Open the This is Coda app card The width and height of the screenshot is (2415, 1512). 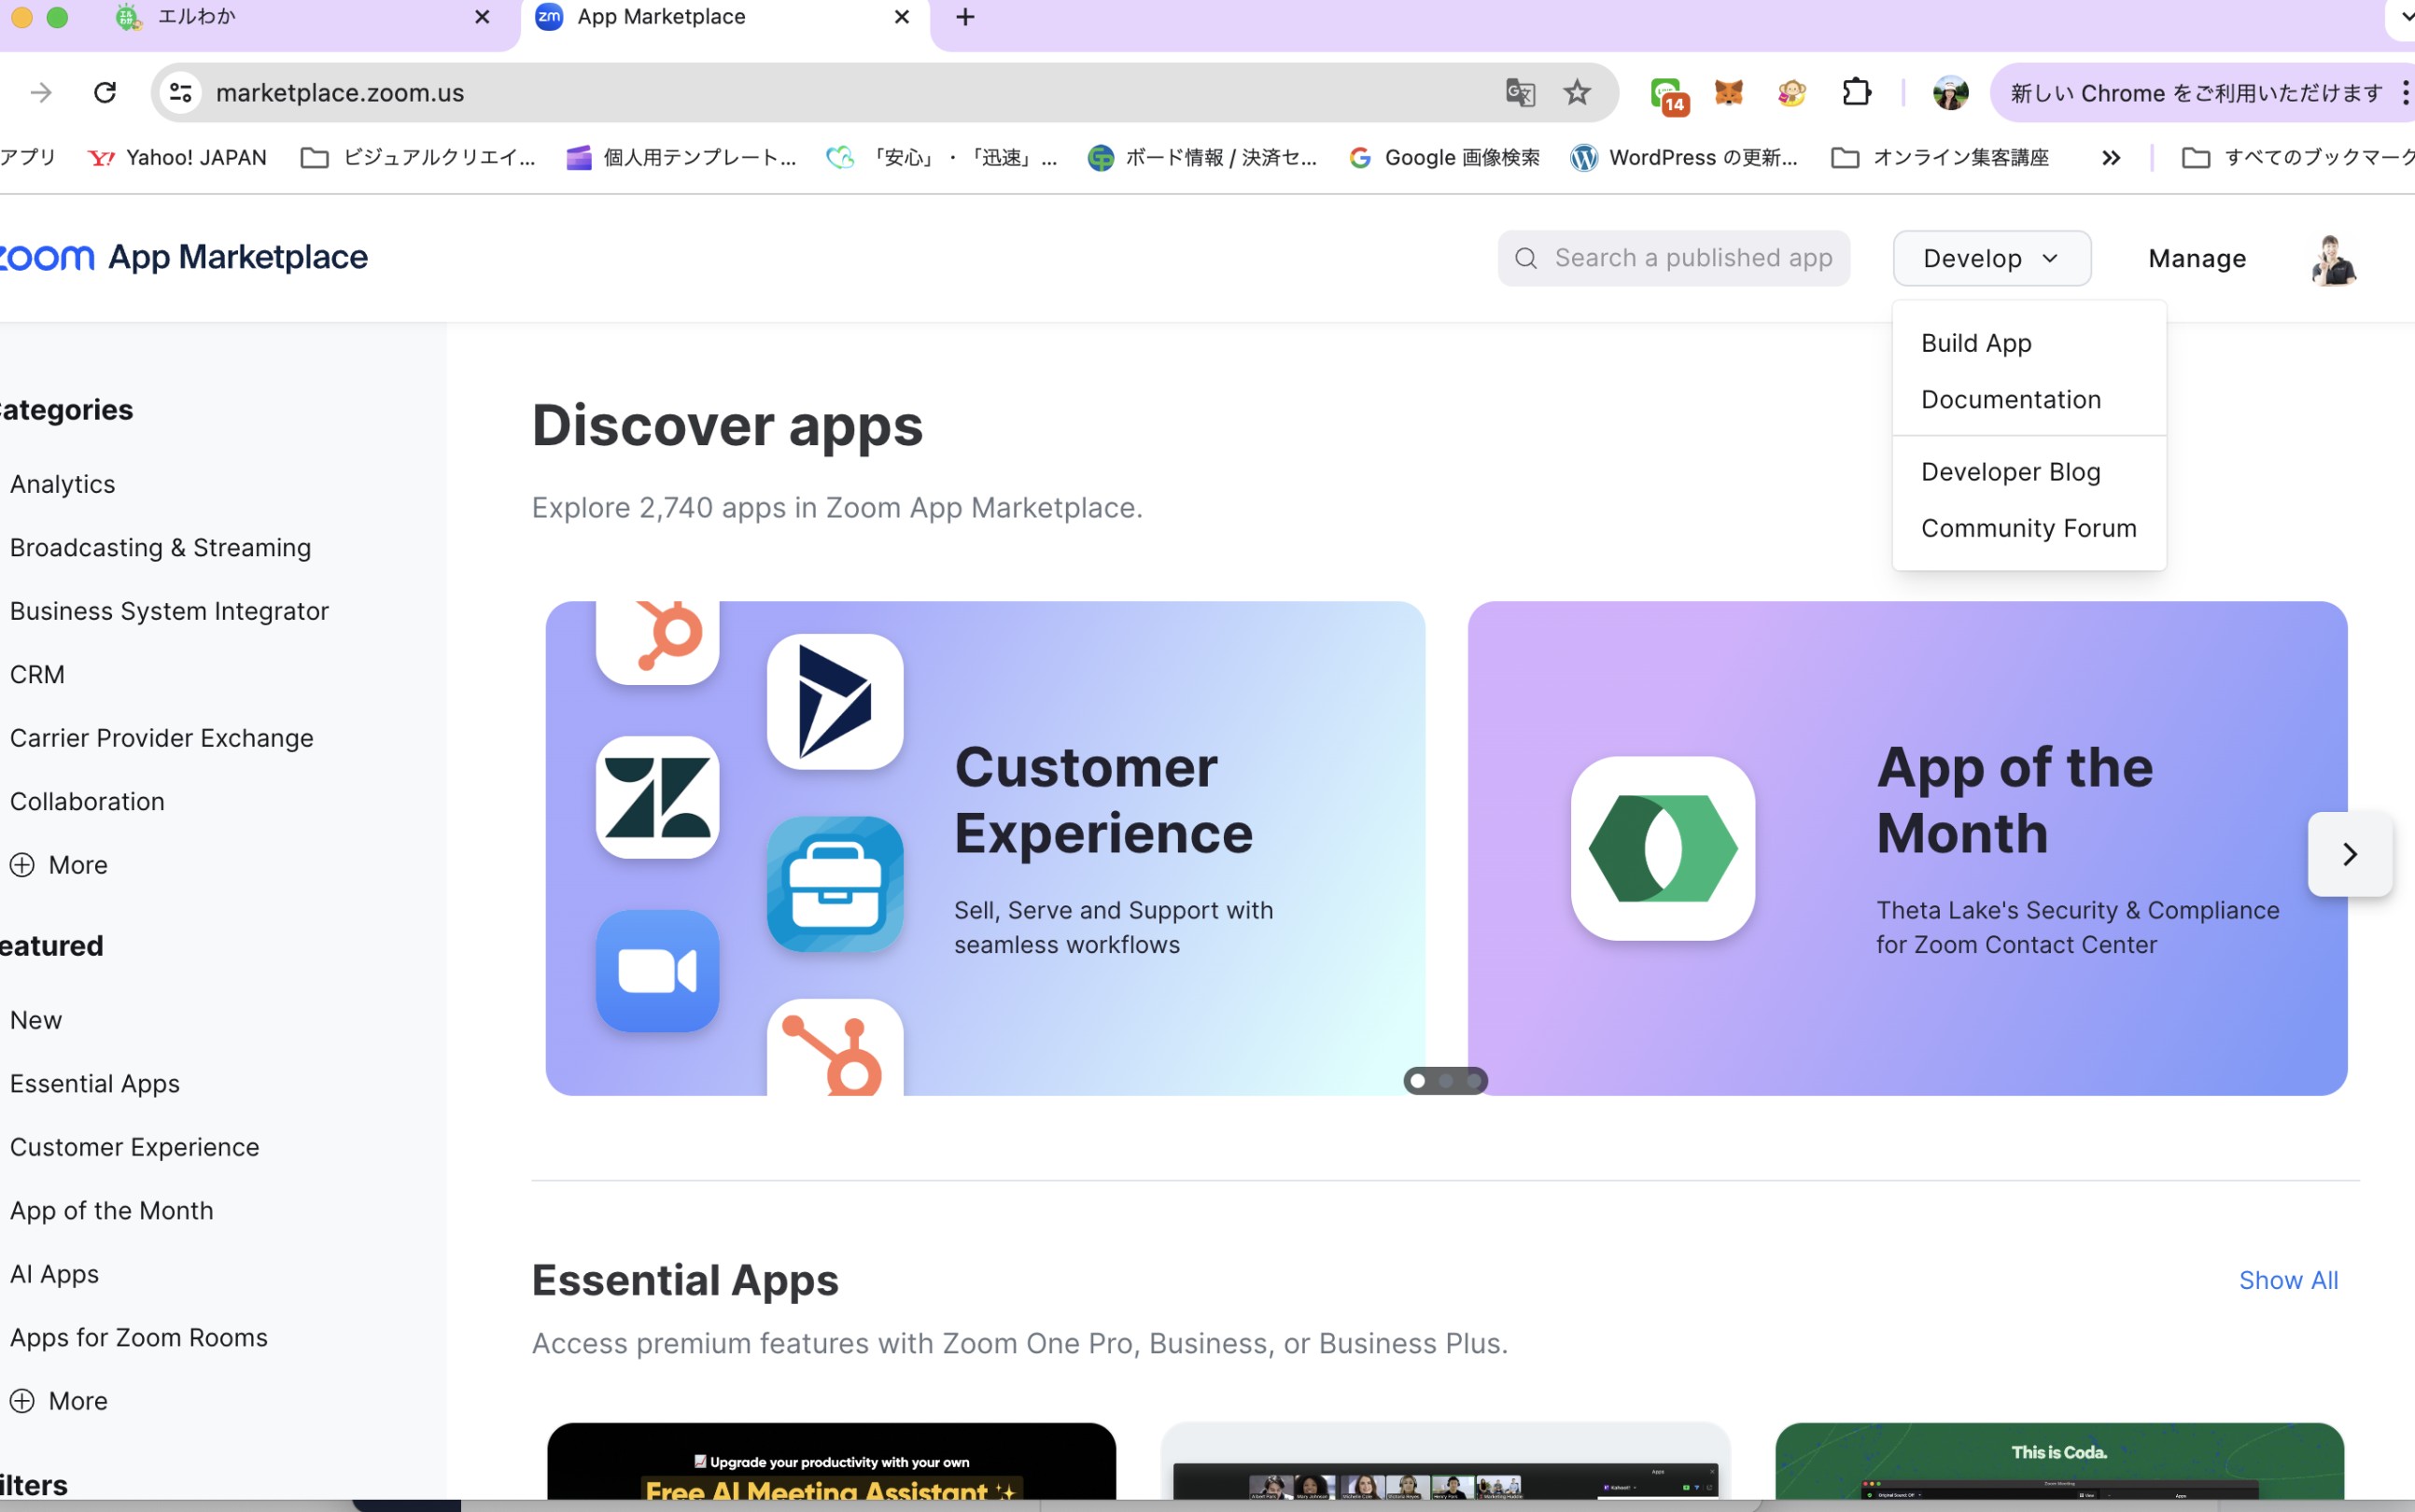(2059, 1462)
